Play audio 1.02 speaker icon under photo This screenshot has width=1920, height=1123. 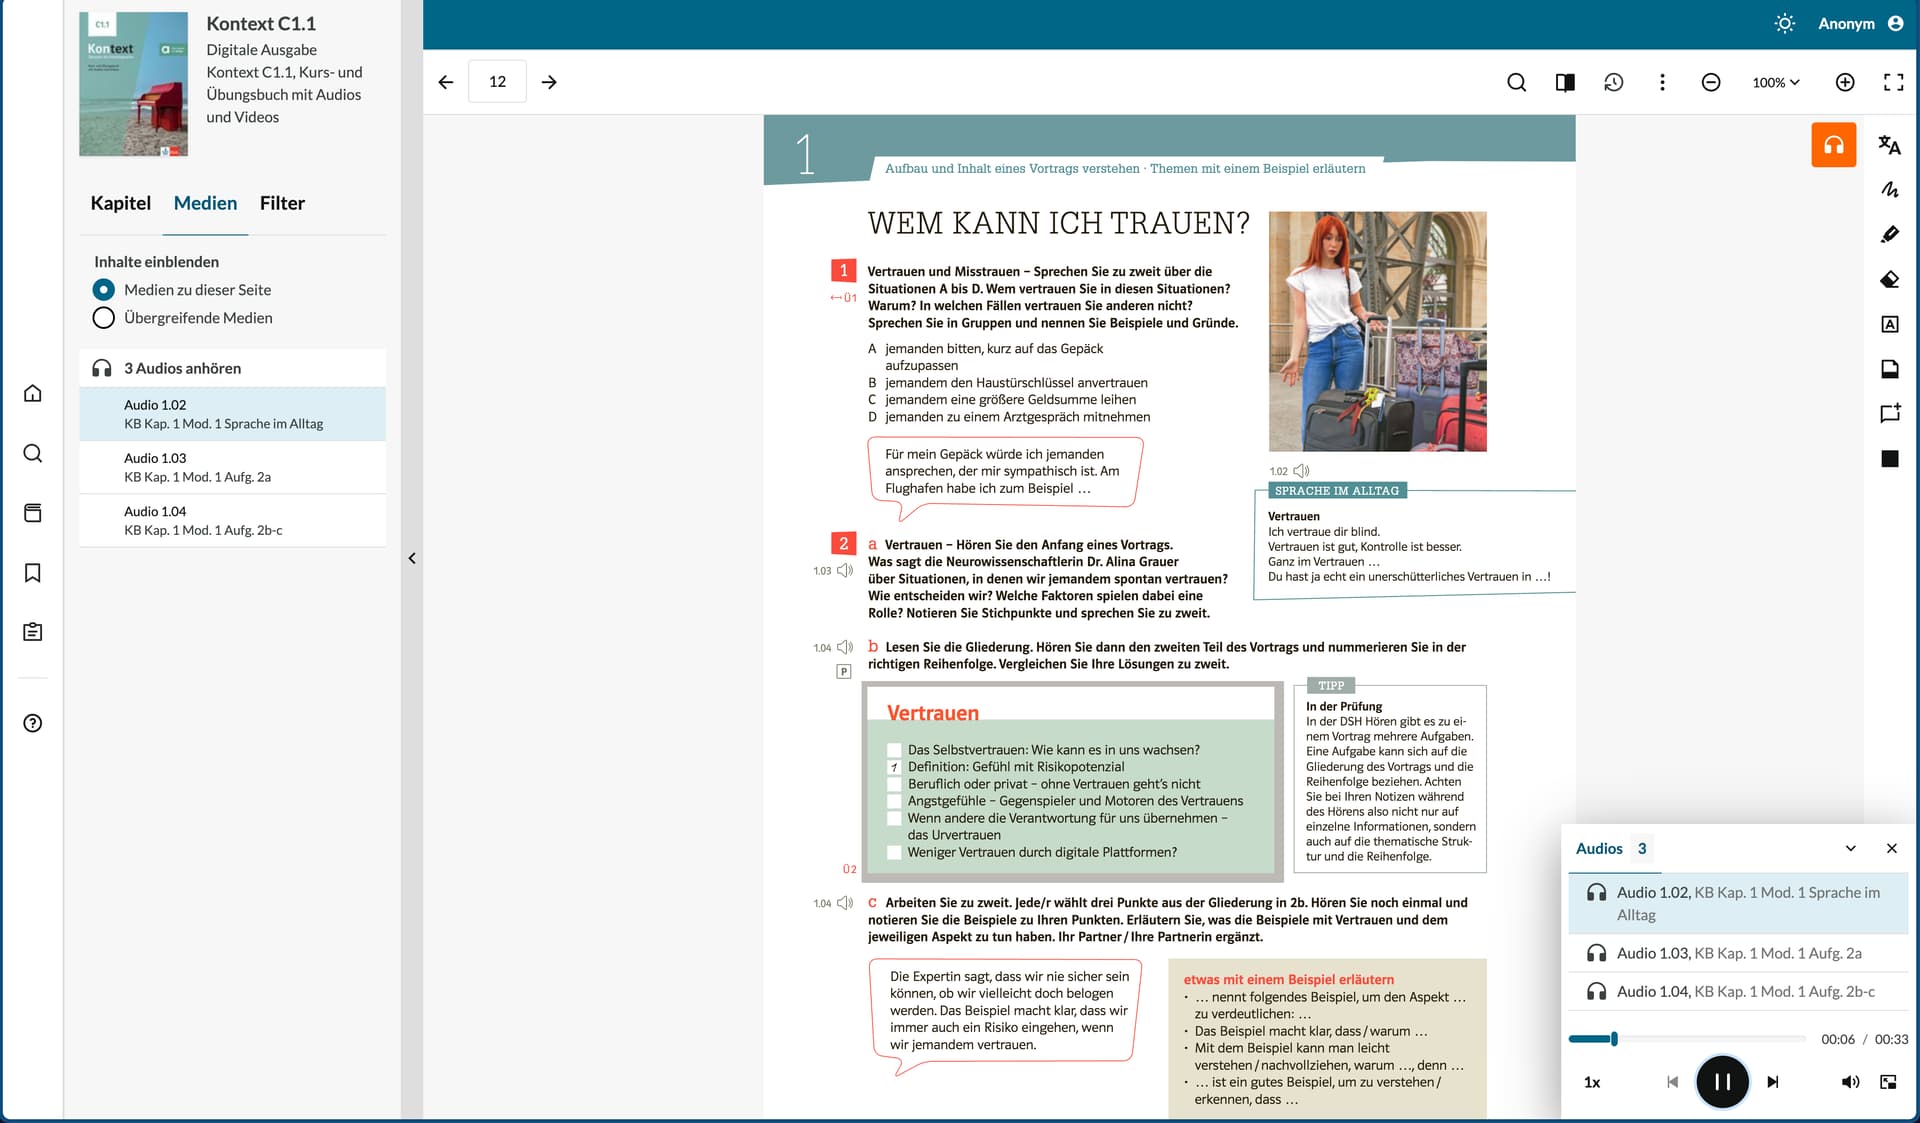pyautogui.click(x=1301, y=471)
